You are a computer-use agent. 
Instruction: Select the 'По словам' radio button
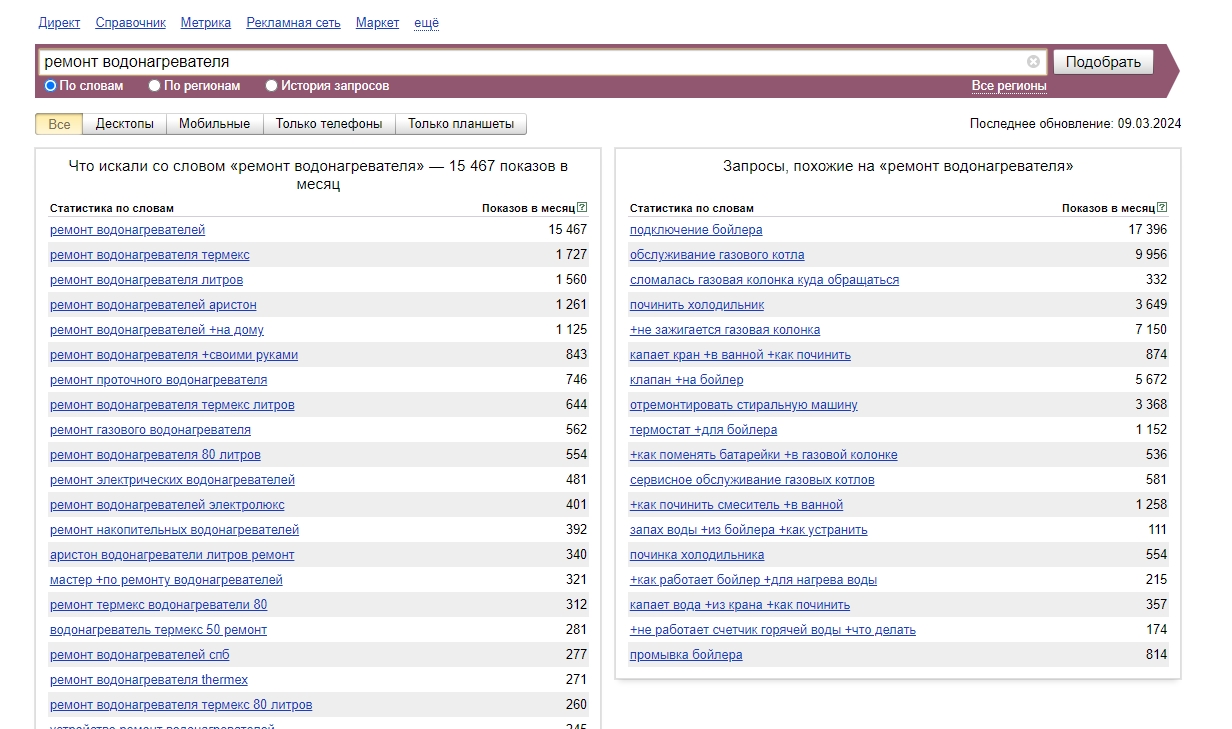click(x=51, y=86)
